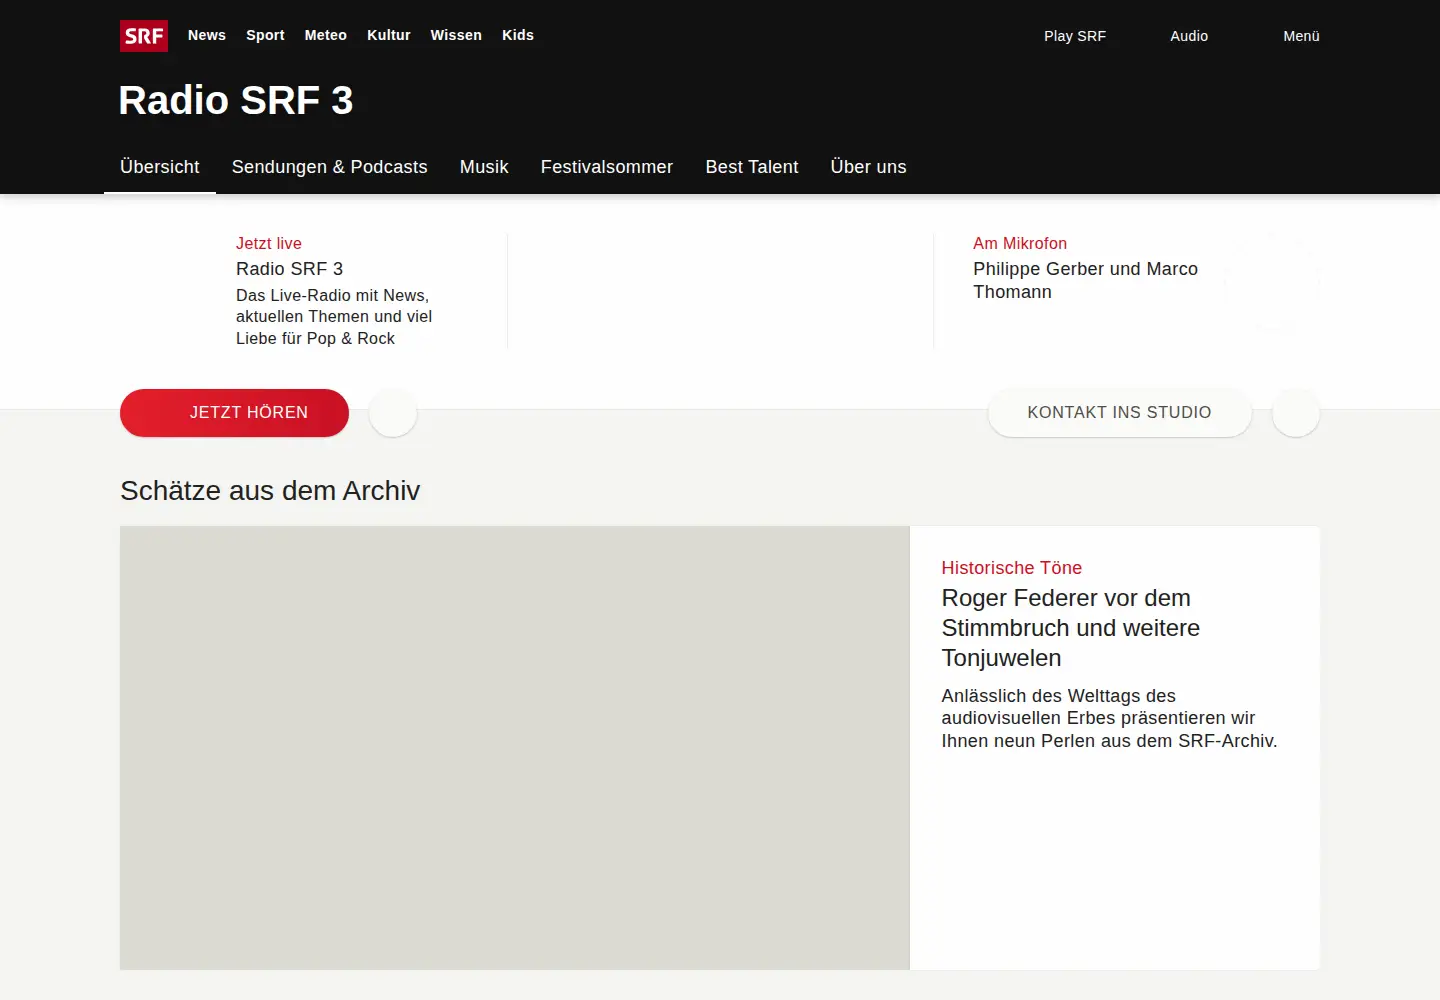The image size is (1440, 1000).
Task: Click the Radio SRF 3 page heading
Action: click(x=236, y=100)
